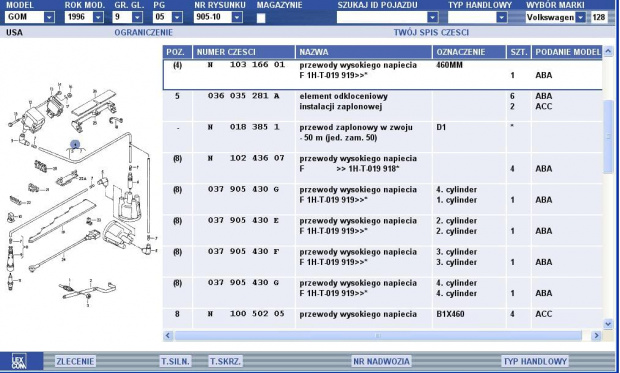The height and width of the screenshot is (373, 620).
Task: Click the table scroll down arrow
Action: (x=608, y=324)
